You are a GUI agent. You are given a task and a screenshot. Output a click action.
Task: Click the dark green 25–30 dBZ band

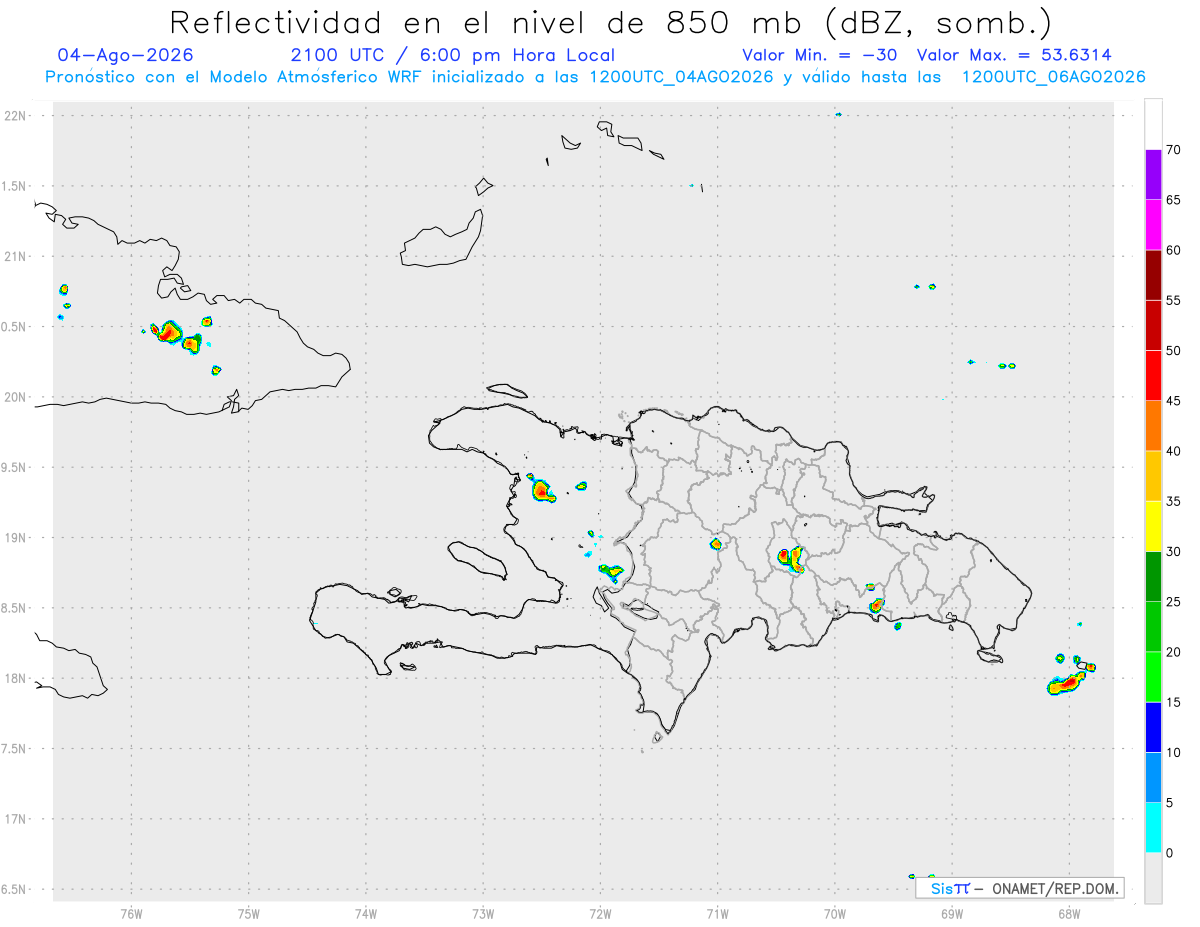click(1153, 577)
